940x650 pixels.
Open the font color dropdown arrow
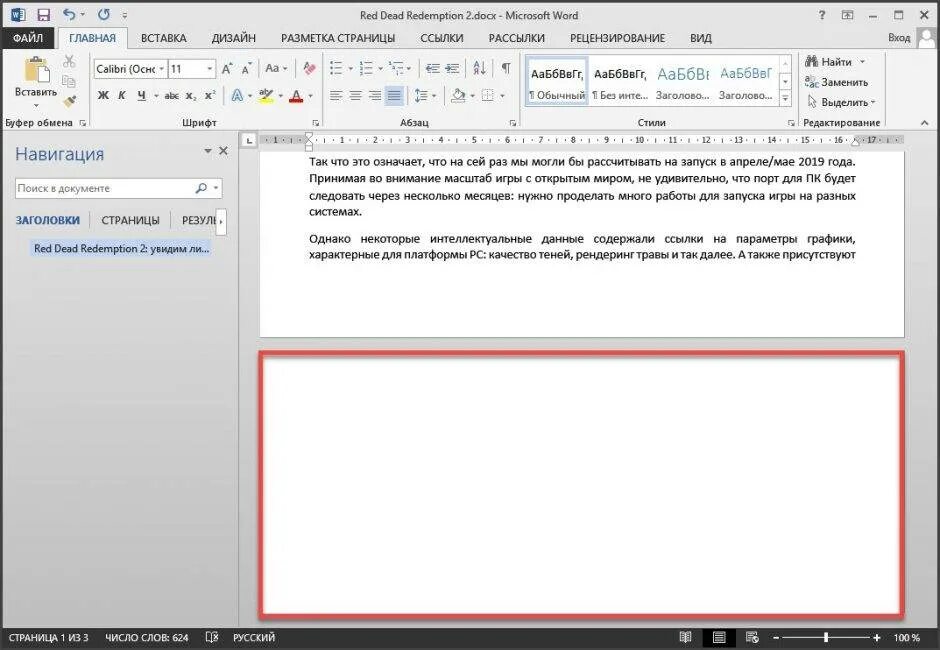[311, 96]
